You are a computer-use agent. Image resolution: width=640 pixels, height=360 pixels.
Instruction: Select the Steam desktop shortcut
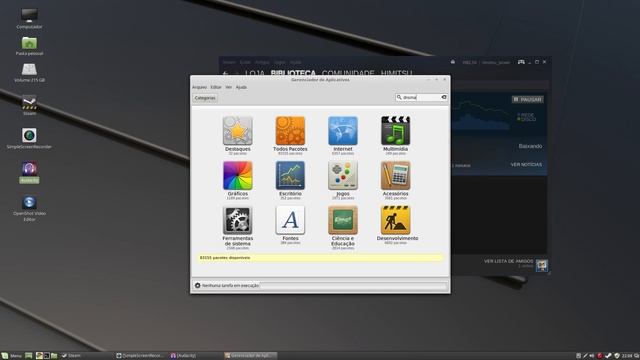click(29, 105)
